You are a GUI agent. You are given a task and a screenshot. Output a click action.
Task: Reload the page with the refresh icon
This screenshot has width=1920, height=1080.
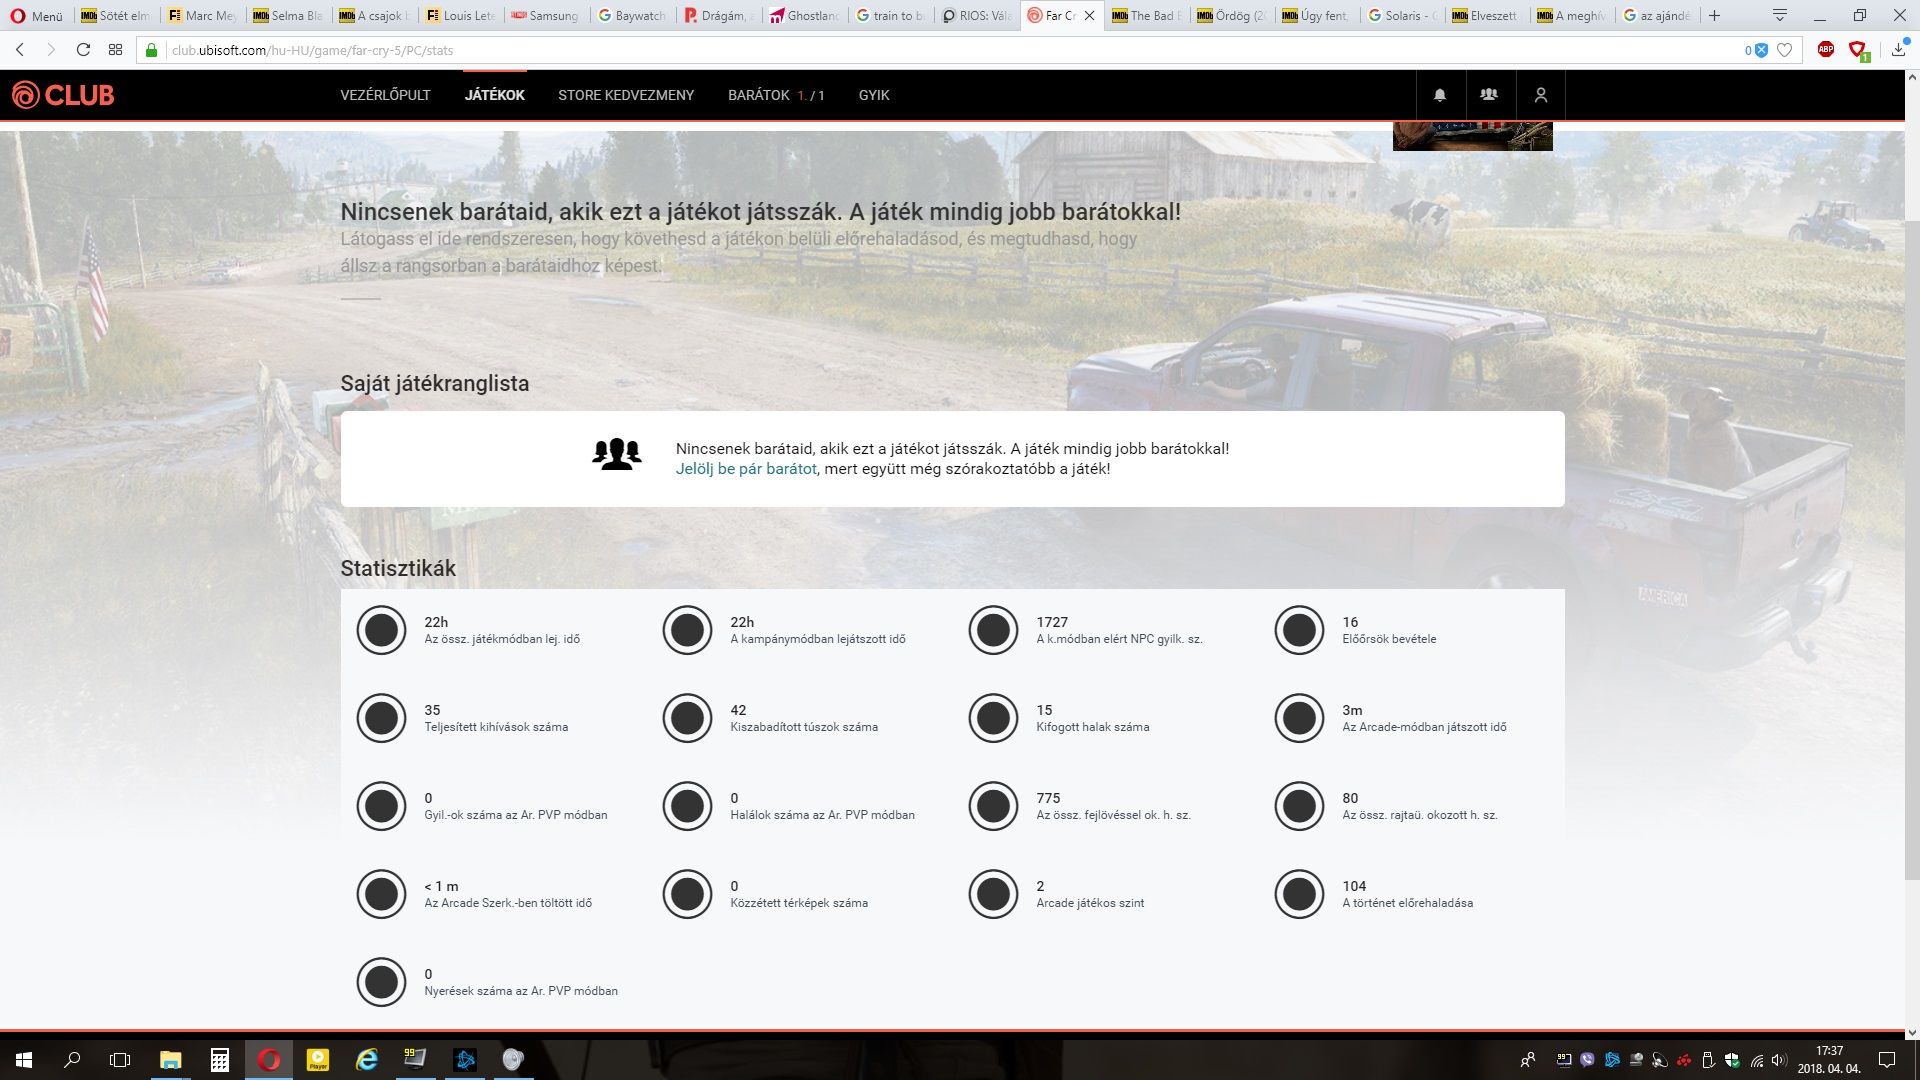(83, 50)
